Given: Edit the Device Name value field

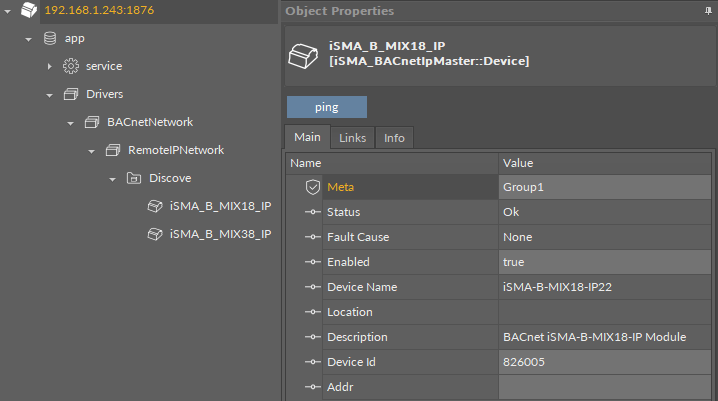Looking at the screenshot, I should pos(606,287).
